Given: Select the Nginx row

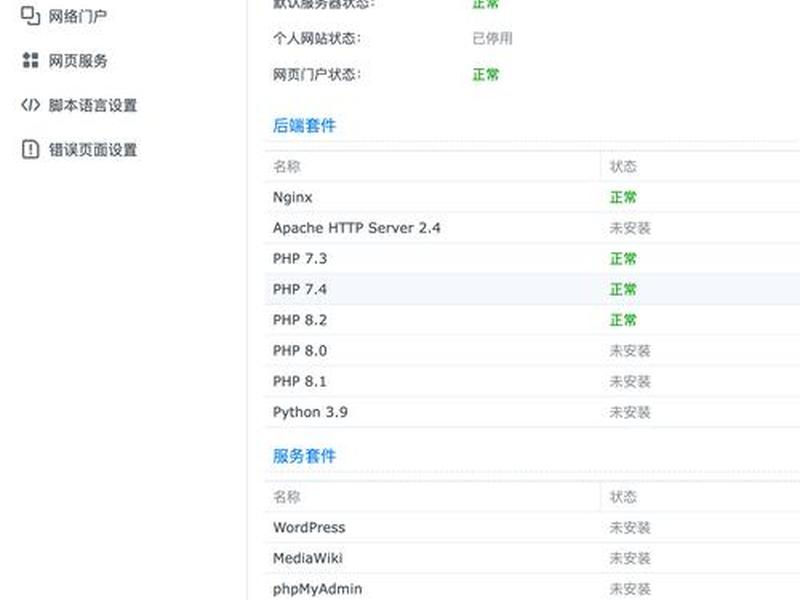Looking at the screenshot, I should click(x=532, y=197).
